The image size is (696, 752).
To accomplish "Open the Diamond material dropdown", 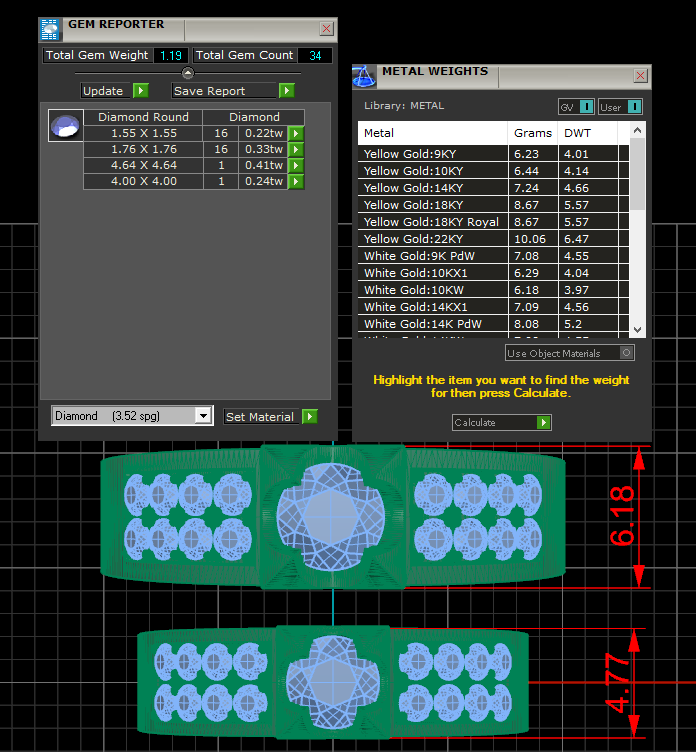I will (204, 416).
